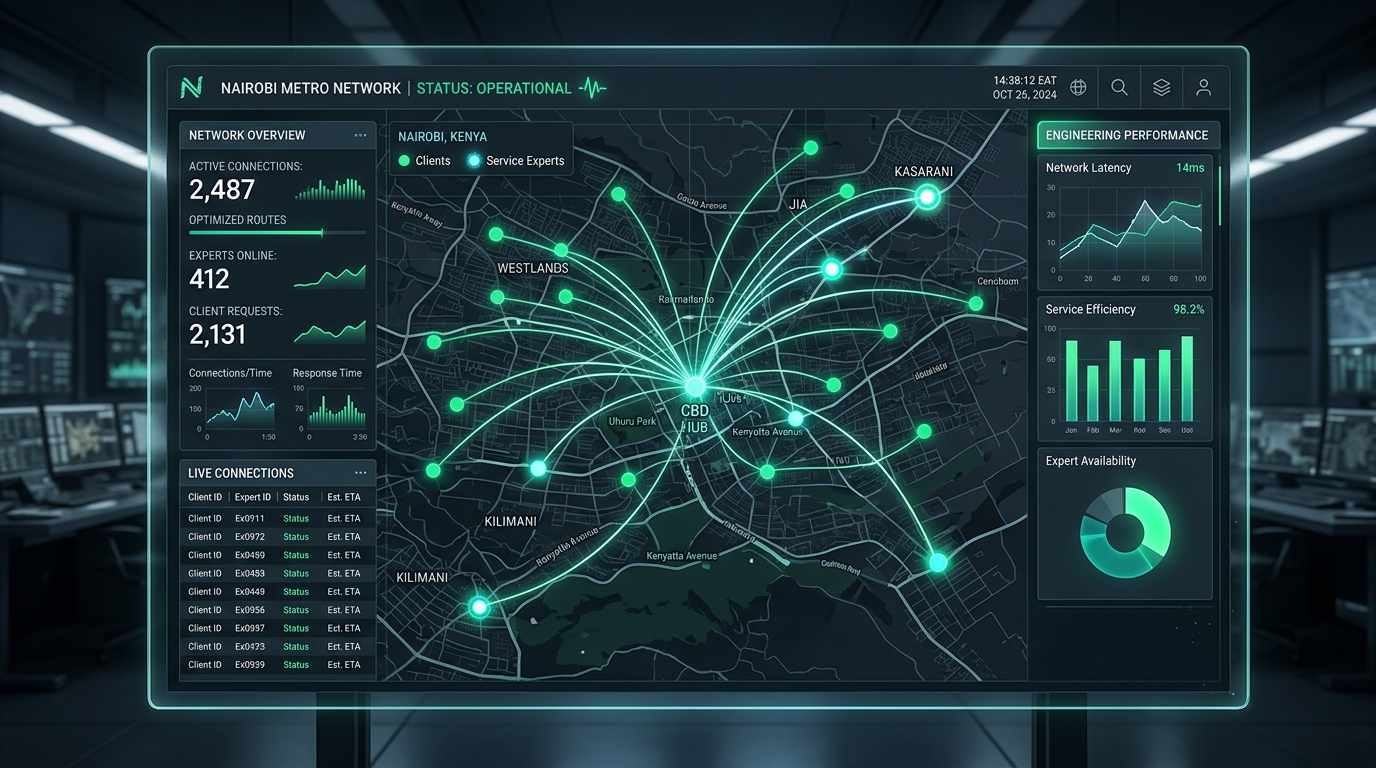Open the user profile icon

click(1204, 88)
